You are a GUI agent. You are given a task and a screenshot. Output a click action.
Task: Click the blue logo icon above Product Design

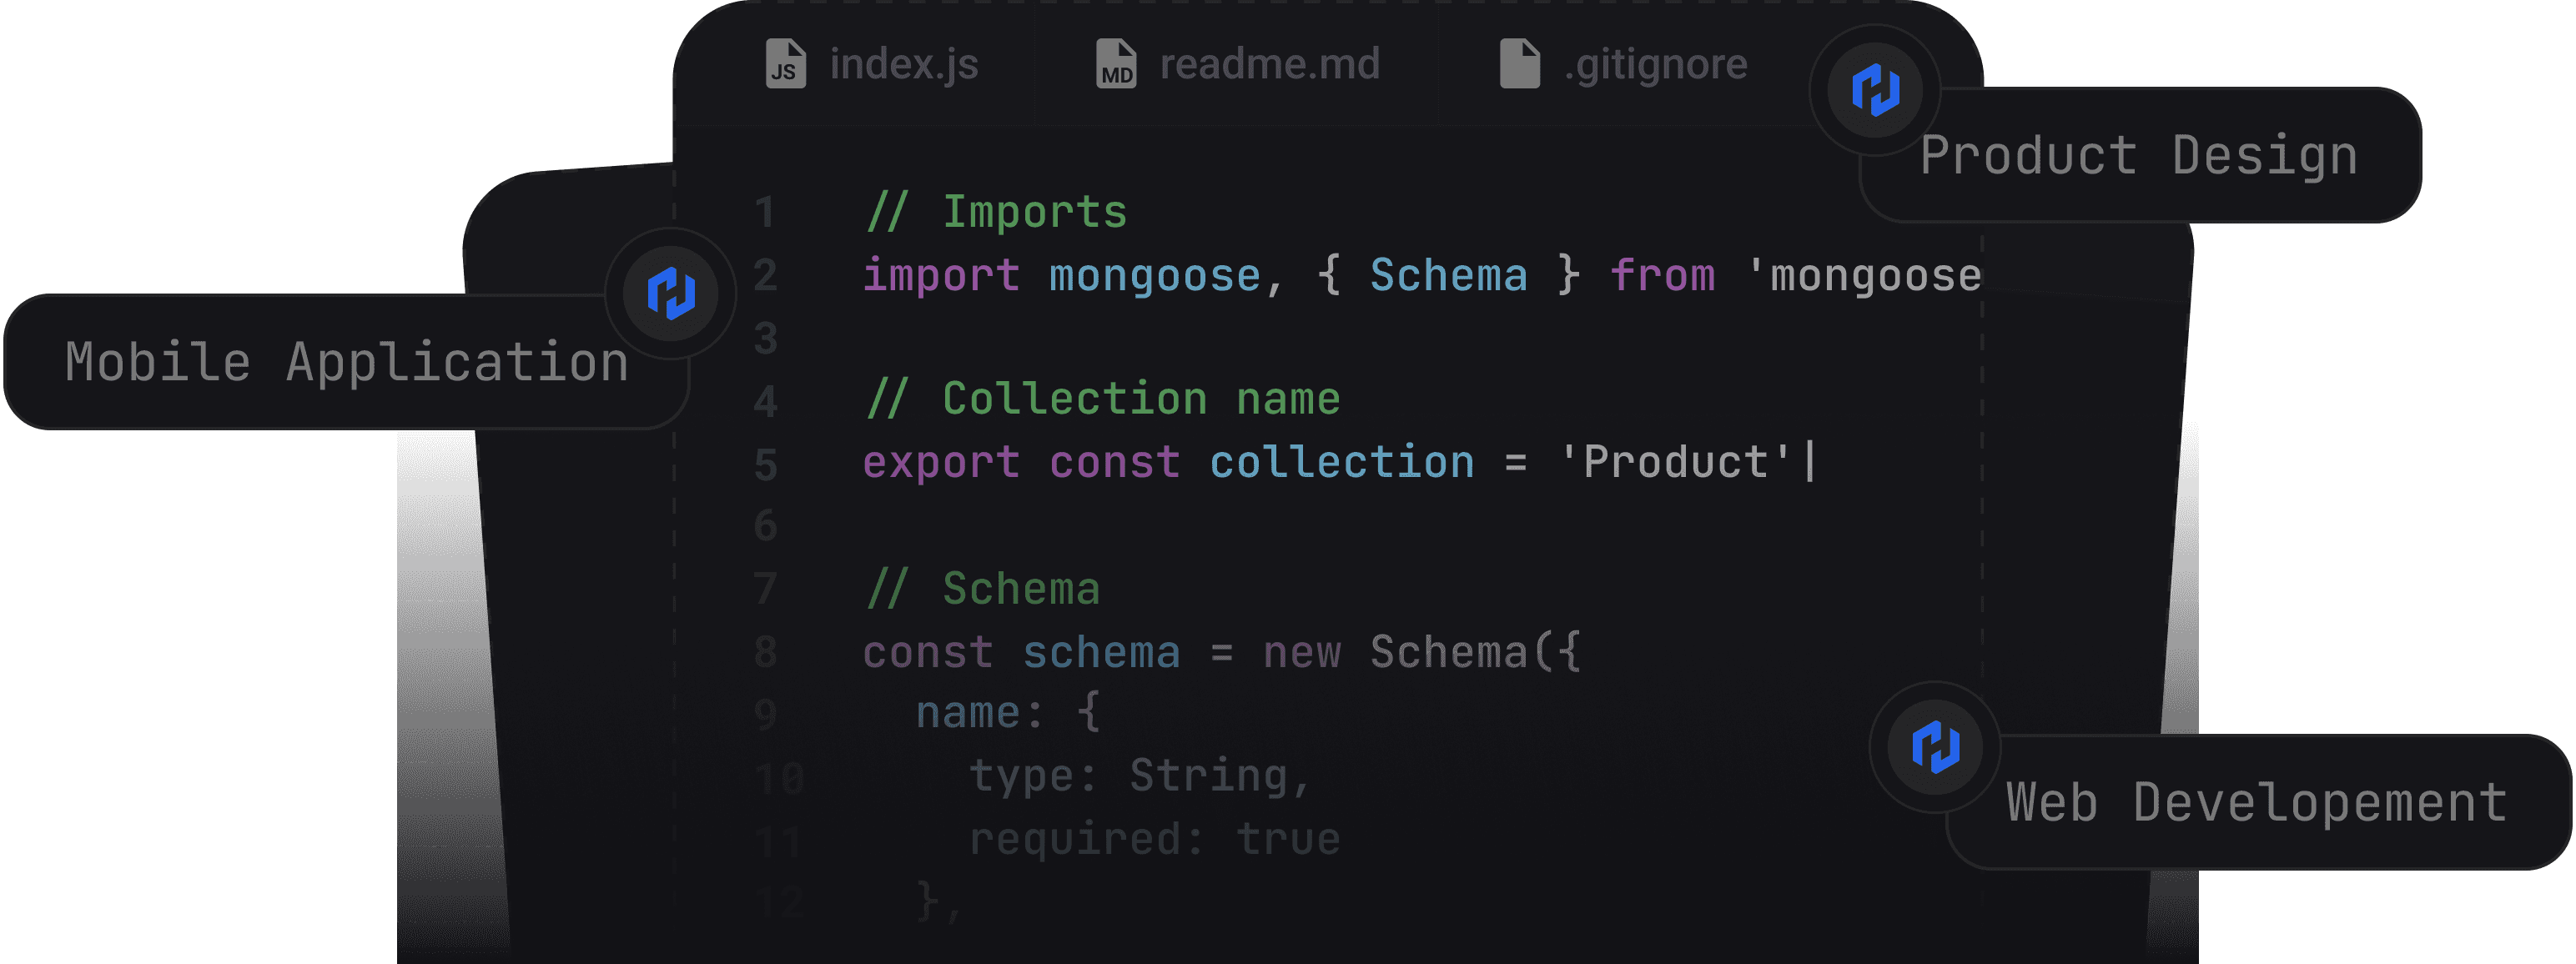(x=1875, y=90)
